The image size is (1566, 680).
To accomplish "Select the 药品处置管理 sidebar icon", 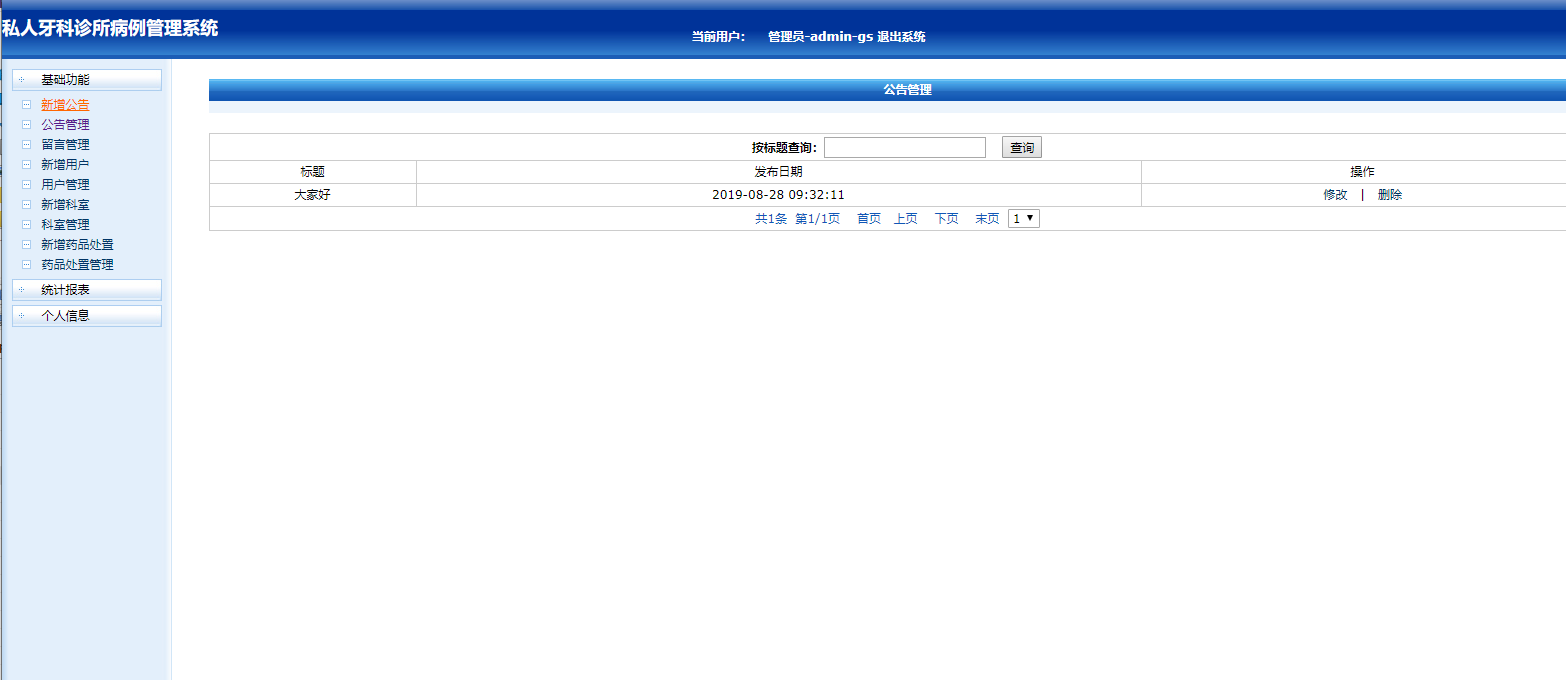I will (x=27, y=264).
